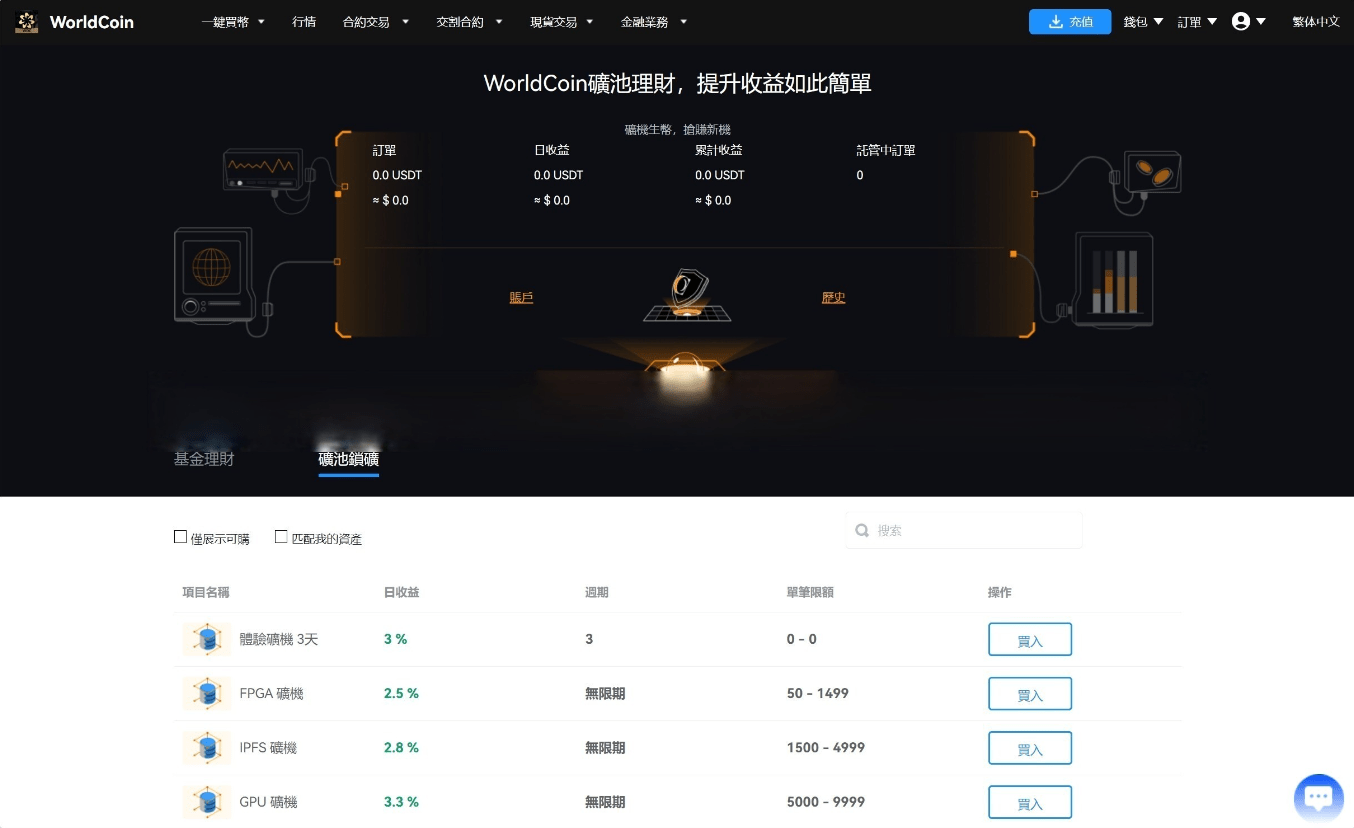Focus the 搜索 search input field
The image size is (1354, 828).
click(x=964, y=531)
